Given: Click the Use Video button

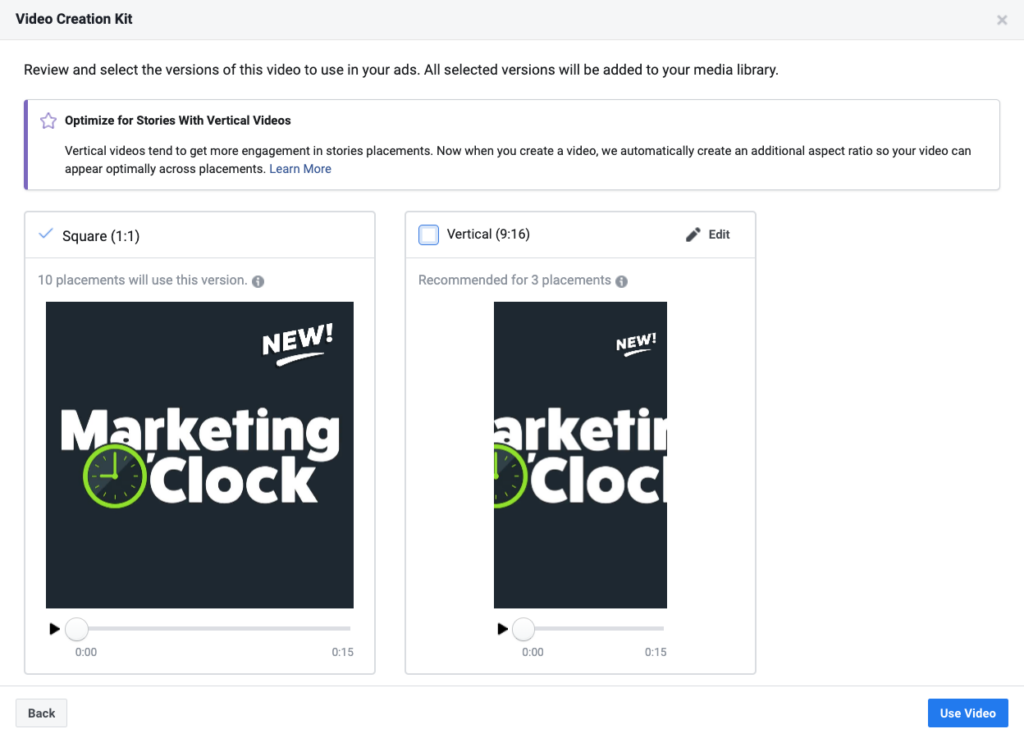Looking at the screenshot, I should pos(968,713).
